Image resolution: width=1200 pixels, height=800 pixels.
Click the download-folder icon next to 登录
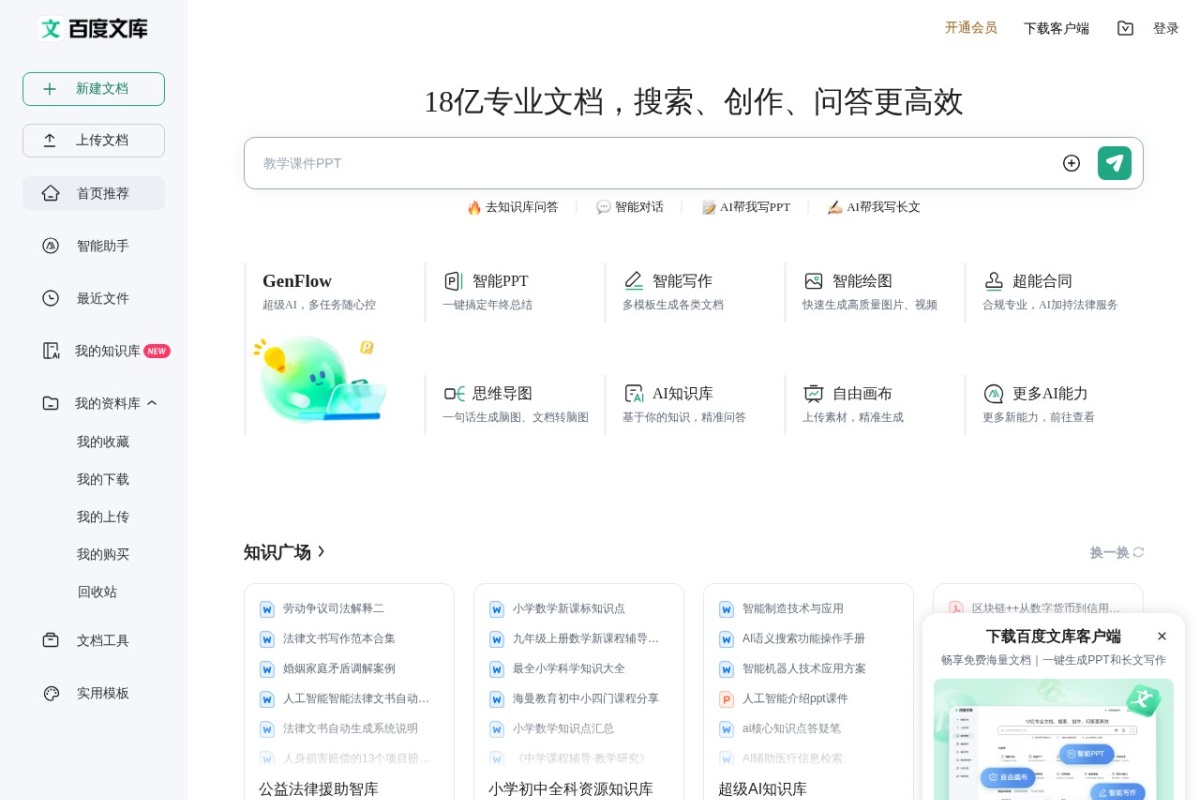pyautogui.click(x=1125, y=28)
